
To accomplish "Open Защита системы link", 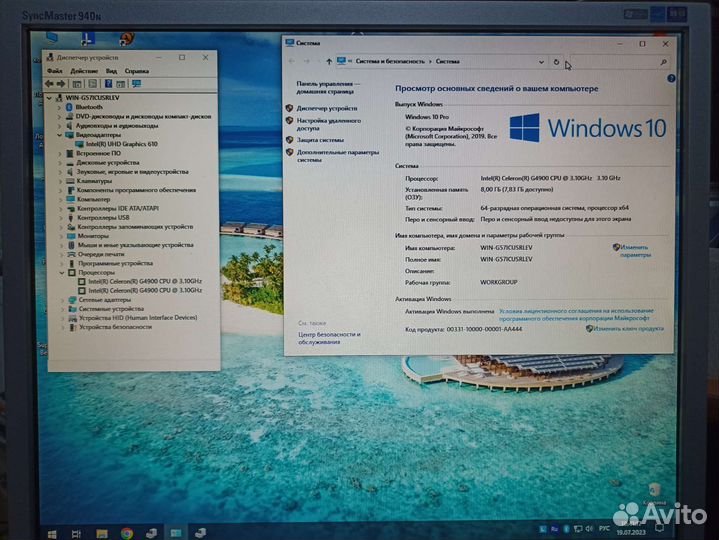I will click(x=320, y=140).
